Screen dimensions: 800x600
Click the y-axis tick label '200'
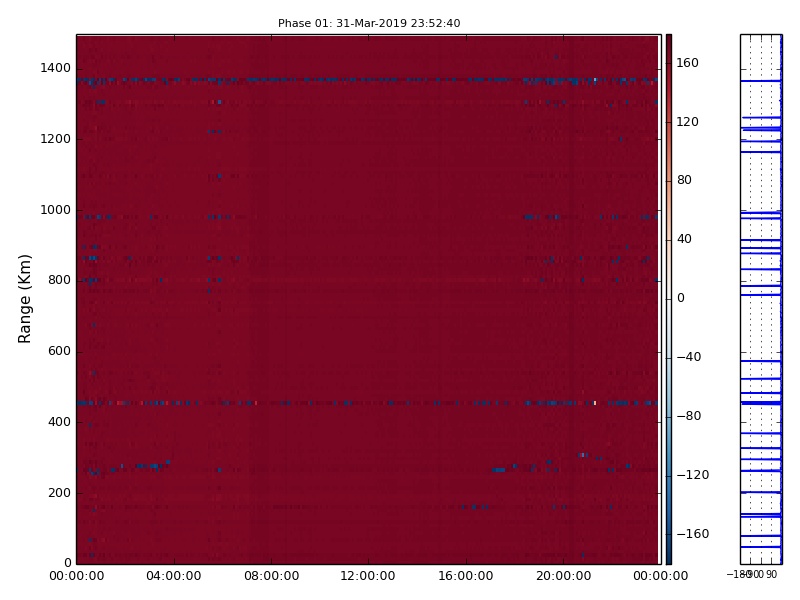click(x=60, y=493)
